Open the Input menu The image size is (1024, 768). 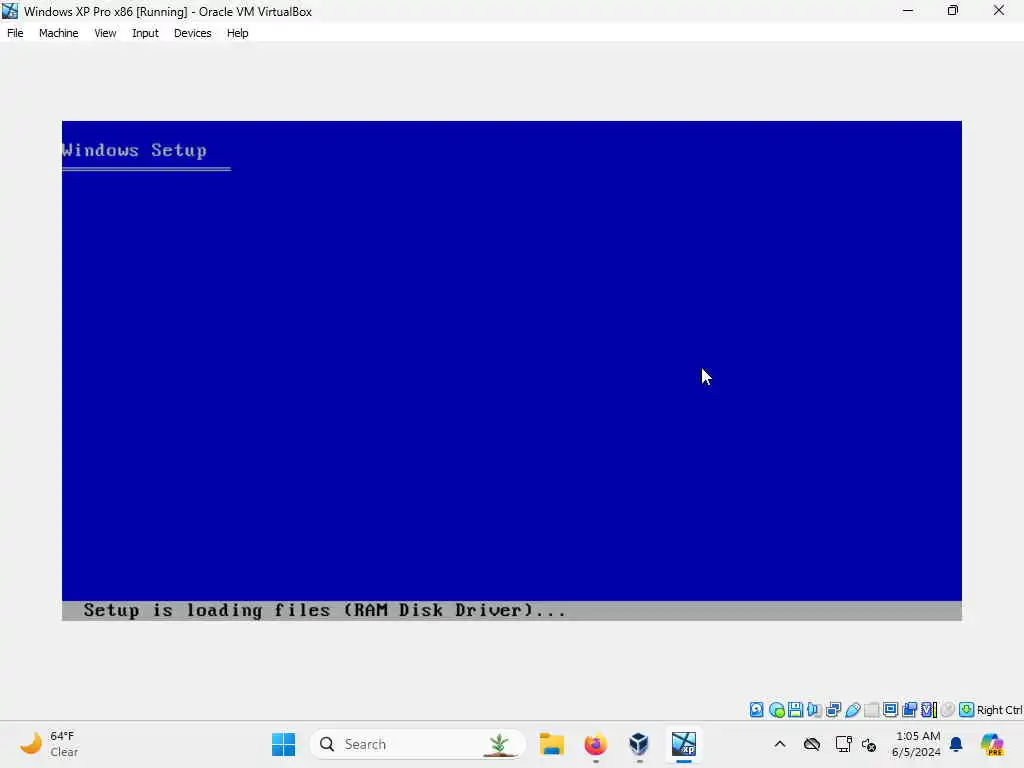pos(145,33)
